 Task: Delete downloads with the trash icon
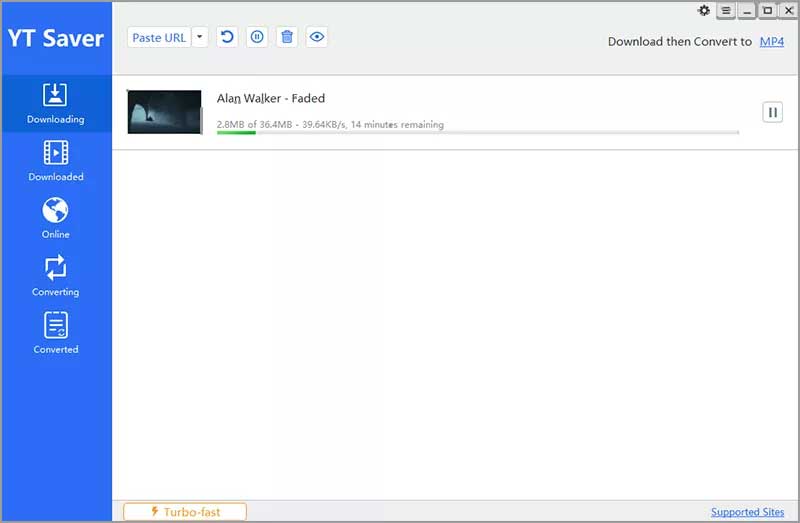click(287, 37)
